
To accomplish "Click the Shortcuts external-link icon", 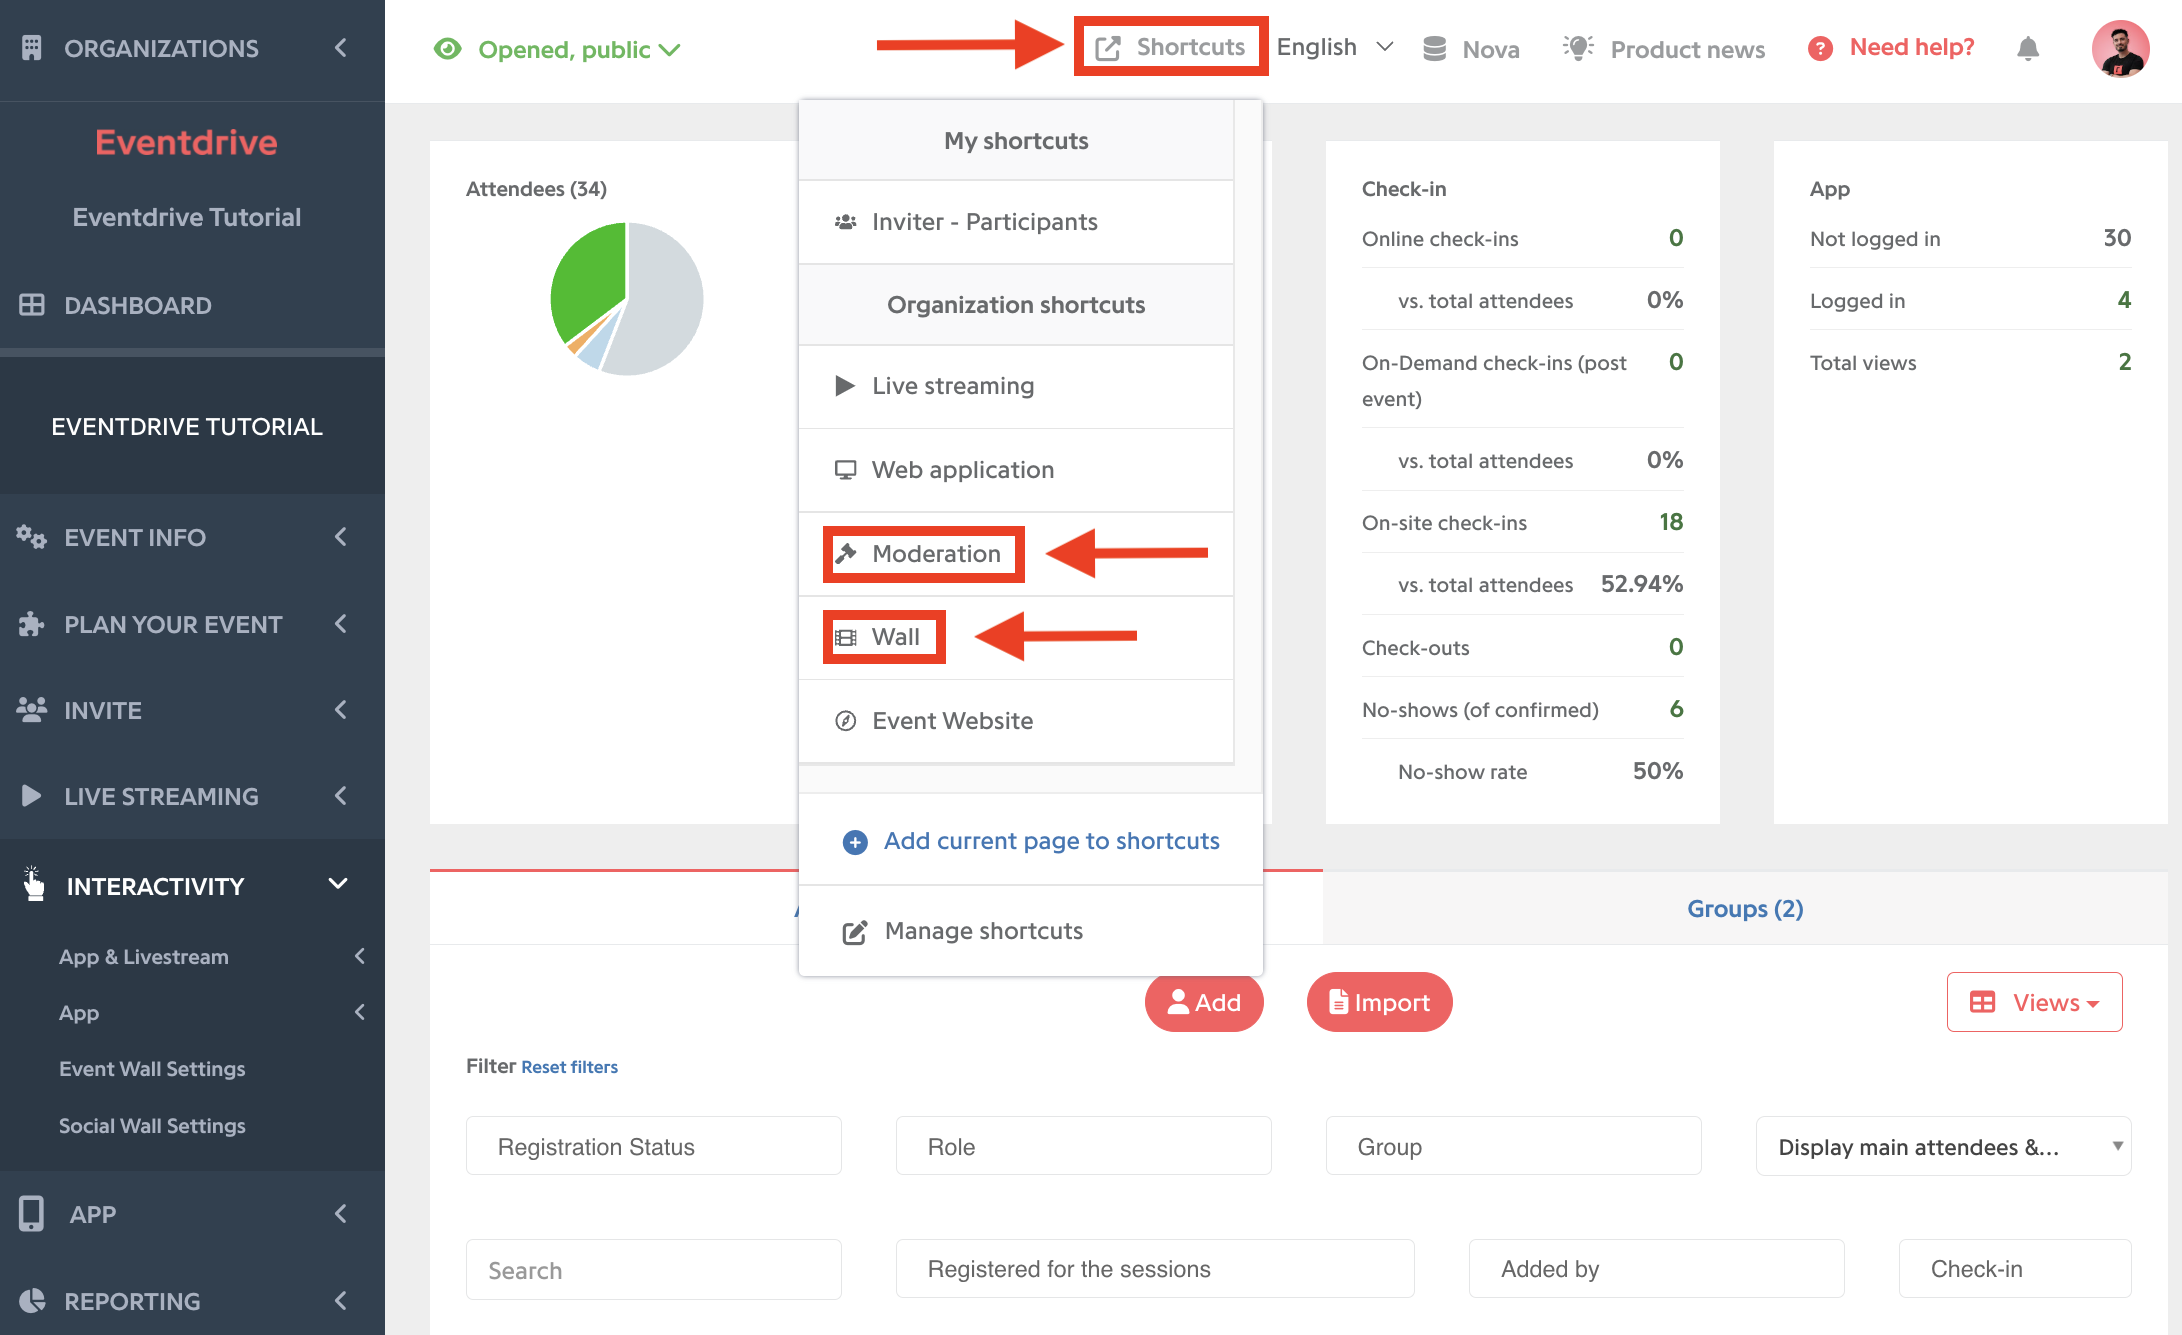I will tap(1108, 48).
